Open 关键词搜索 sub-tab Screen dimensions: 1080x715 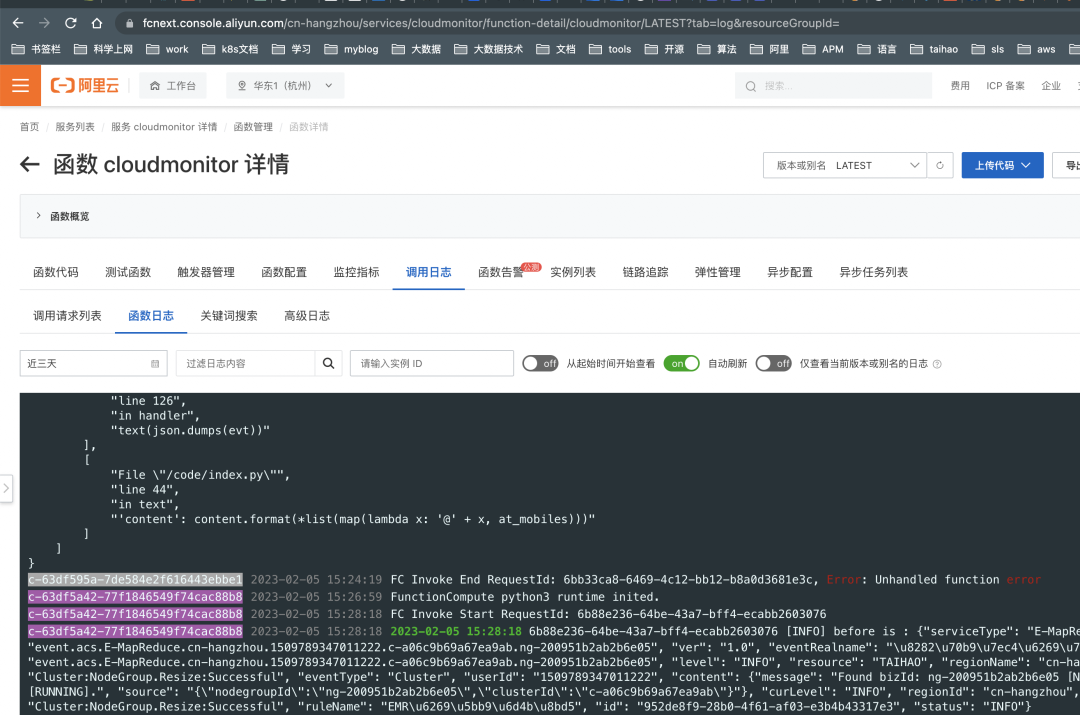pyautogui.click(x=229, y=315)
